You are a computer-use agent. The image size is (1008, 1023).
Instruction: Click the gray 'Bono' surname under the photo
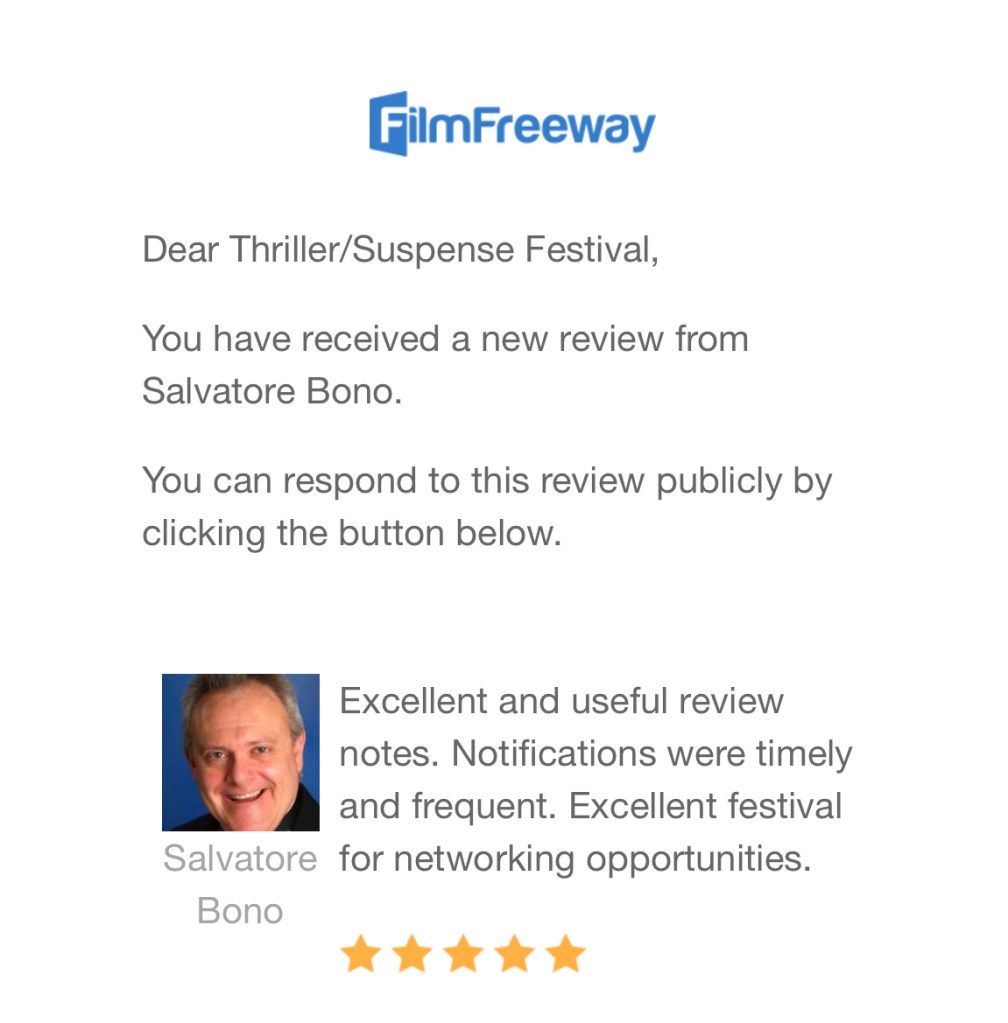point(240,911)
